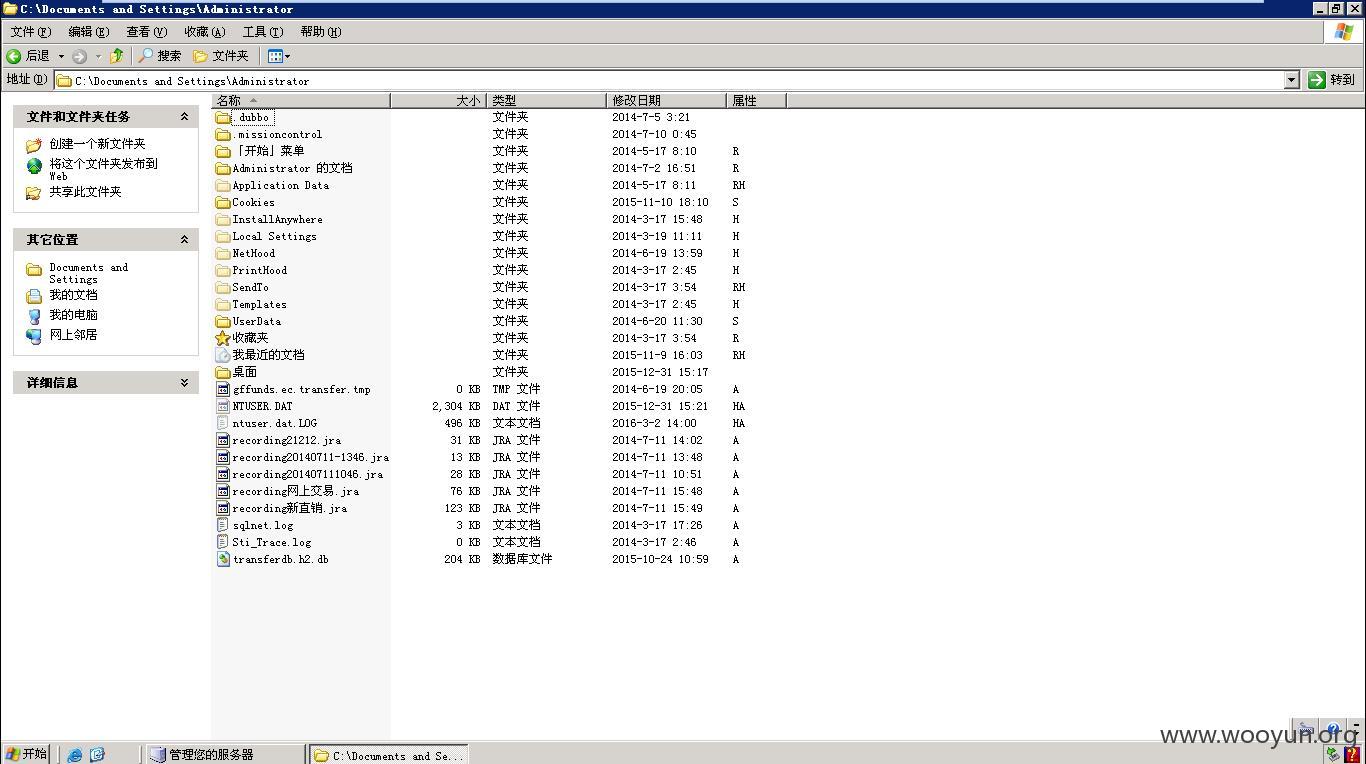Switch to 管理您的服务器 taskbar window
The width and height of the screenshot is (1366, 764).
click(224, 755)
